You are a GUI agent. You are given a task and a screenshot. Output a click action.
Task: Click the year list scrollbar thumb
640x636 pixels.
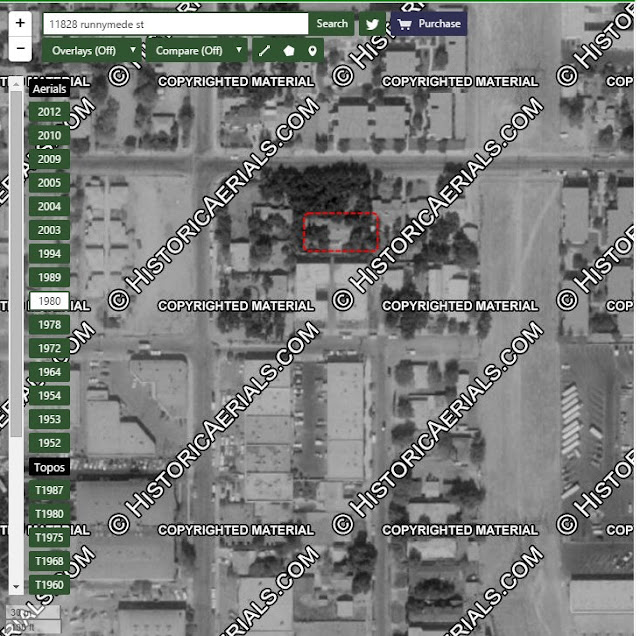(x=16, y=264)
